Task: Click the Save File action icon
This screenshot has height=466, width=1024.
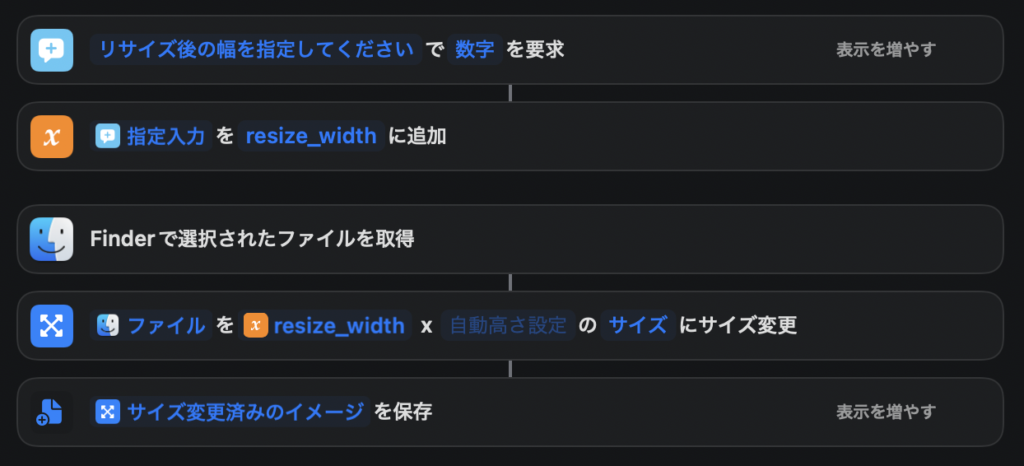Action: pyautogui.click(x=51, y=411)
